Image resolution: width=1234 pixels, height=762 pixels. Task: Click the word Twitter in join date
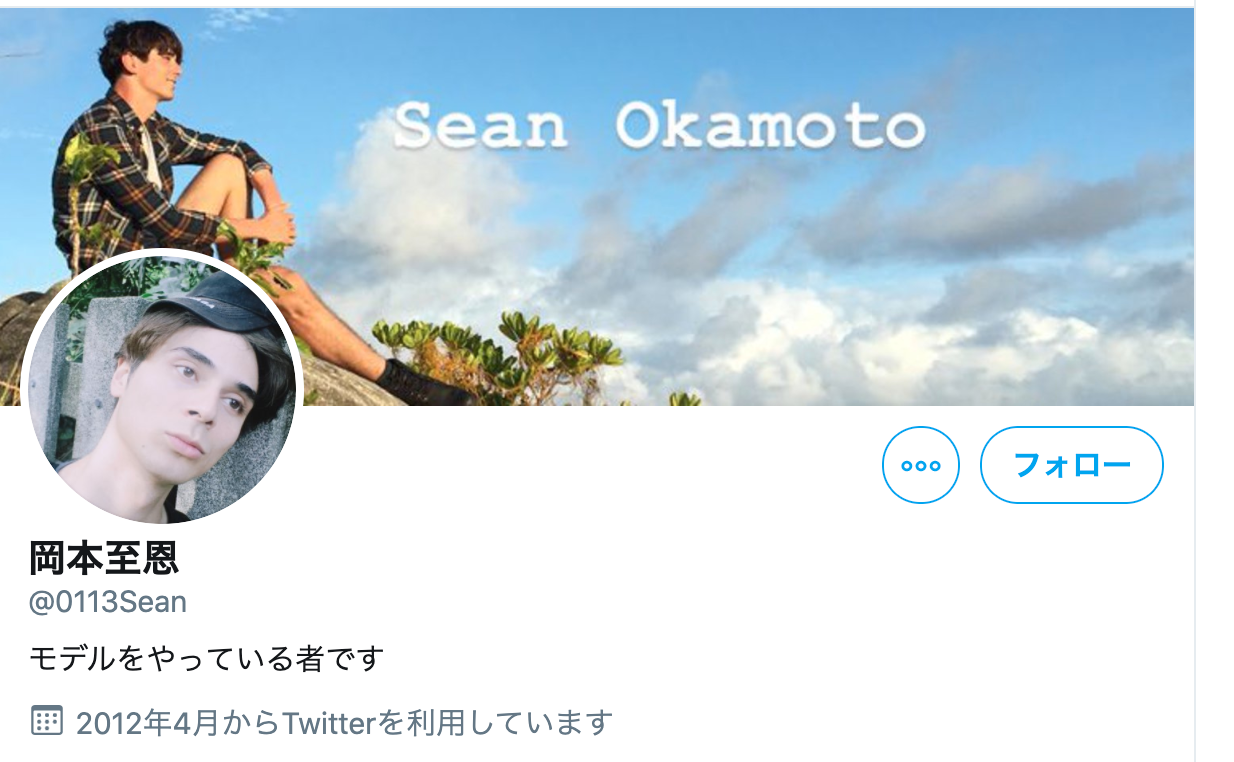[326, 721]
